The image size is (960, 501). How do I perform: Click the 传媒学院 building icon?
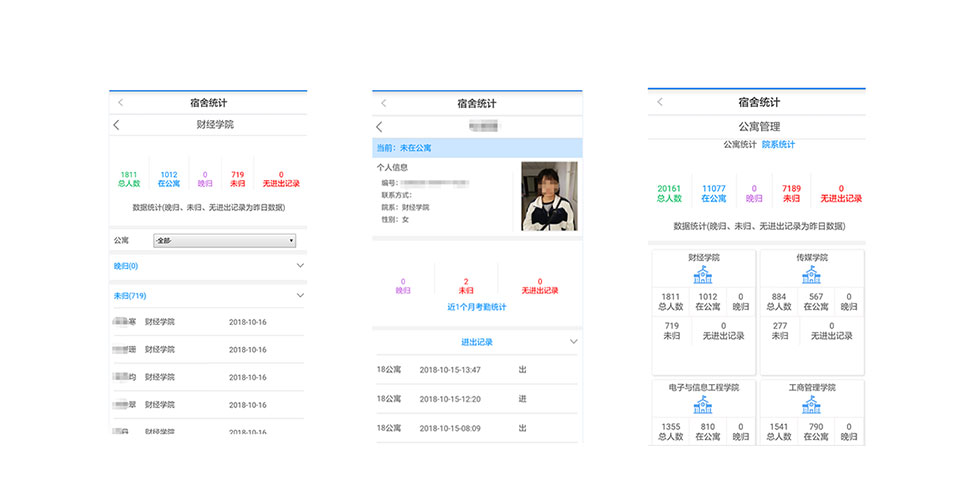(811, 274)
